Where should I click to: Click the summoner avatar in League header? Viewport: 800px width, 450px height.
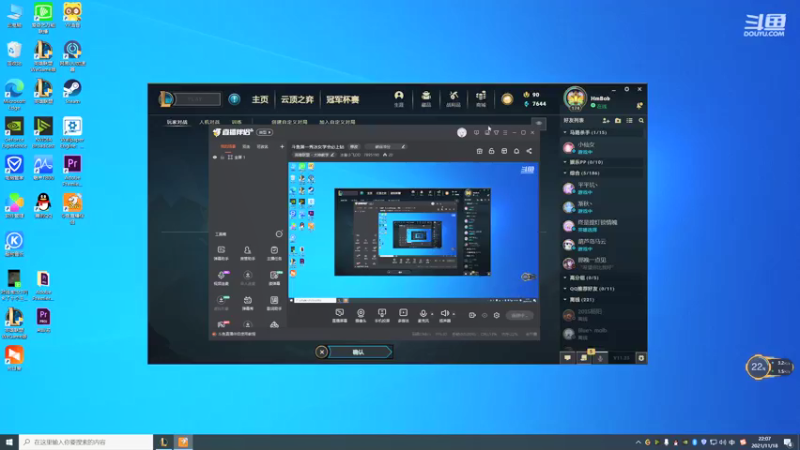point(576,98)
